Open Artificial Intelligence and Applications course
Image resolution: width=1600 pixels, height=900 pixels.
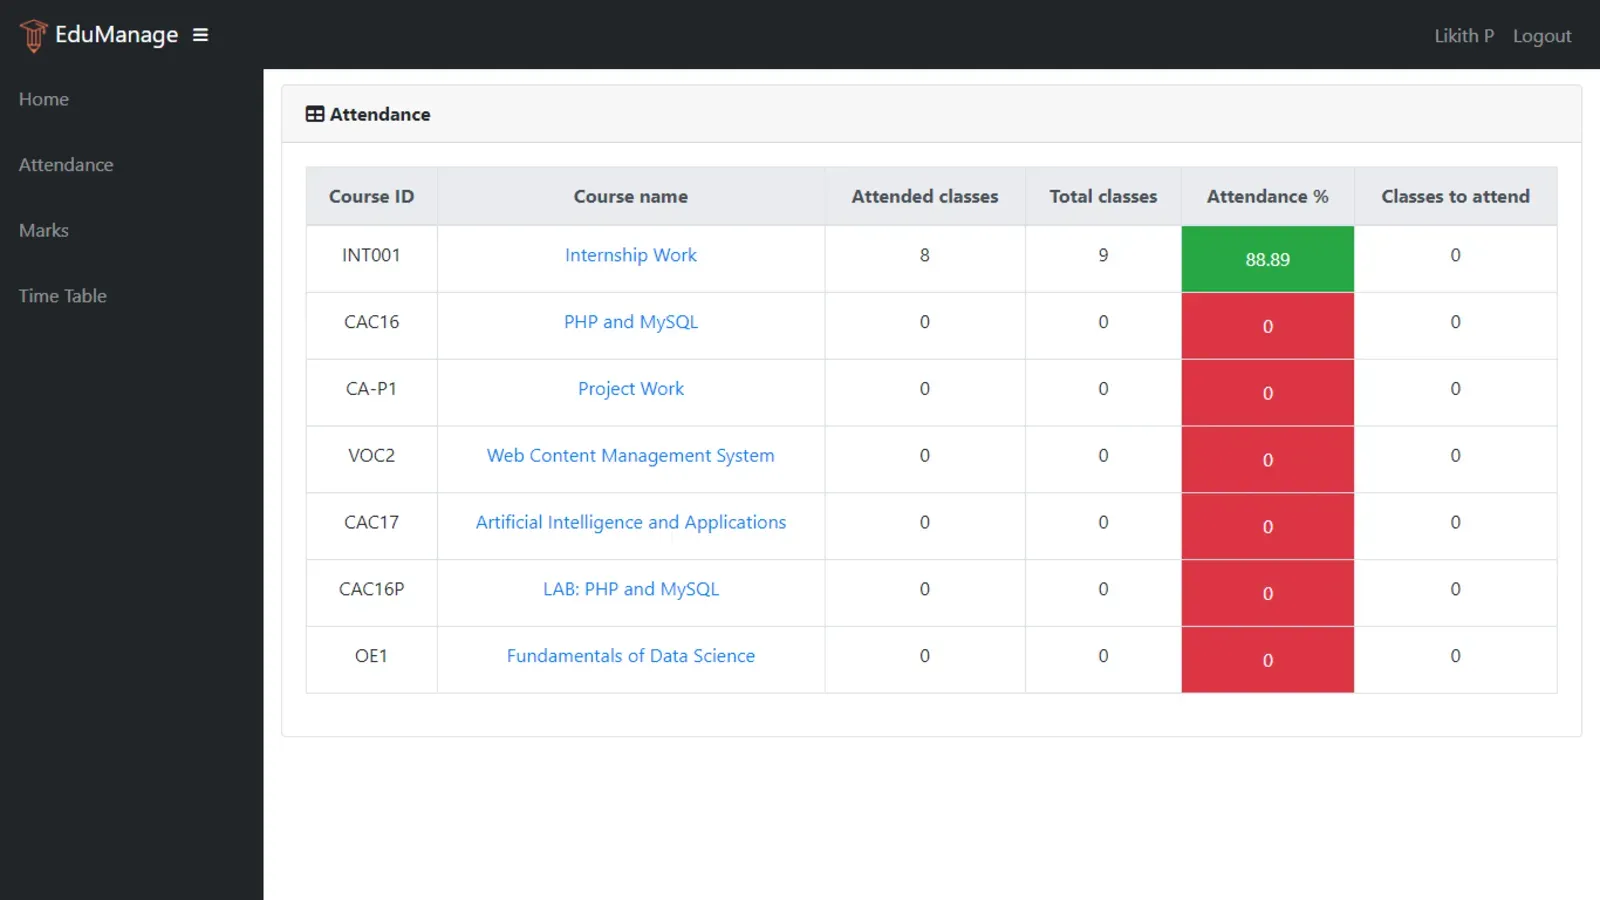point(630,522)
